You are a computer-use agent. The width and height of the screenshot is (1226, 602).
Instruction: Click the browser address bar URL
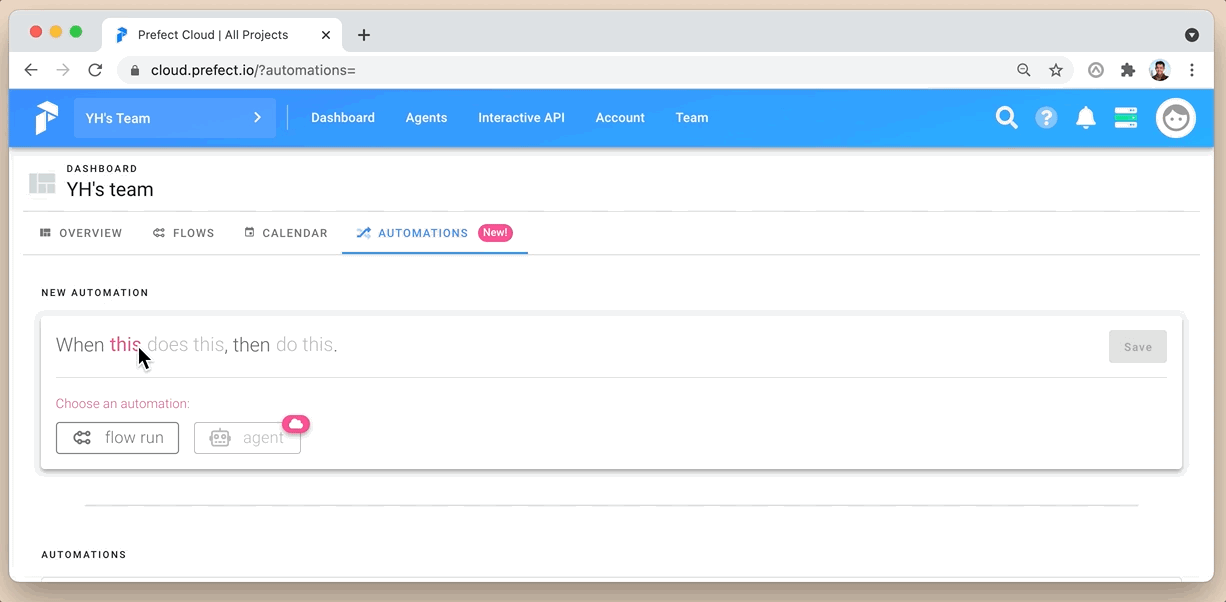point(253,70)
